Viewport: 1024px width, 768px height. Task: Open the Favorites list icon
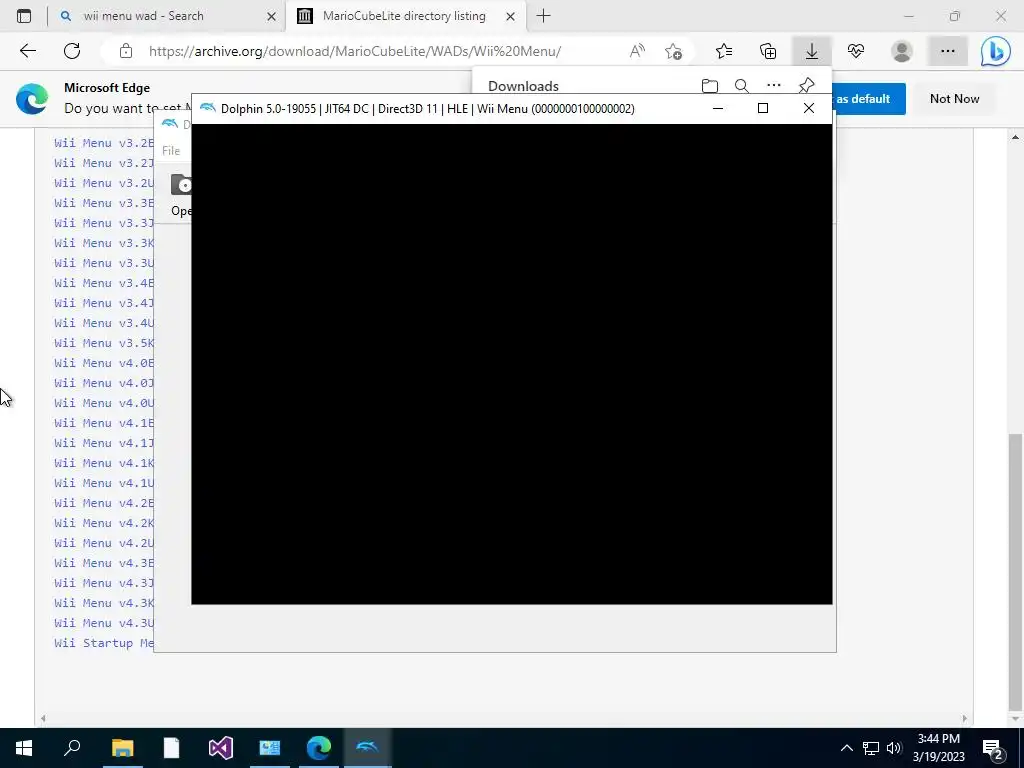coord(724,51)
